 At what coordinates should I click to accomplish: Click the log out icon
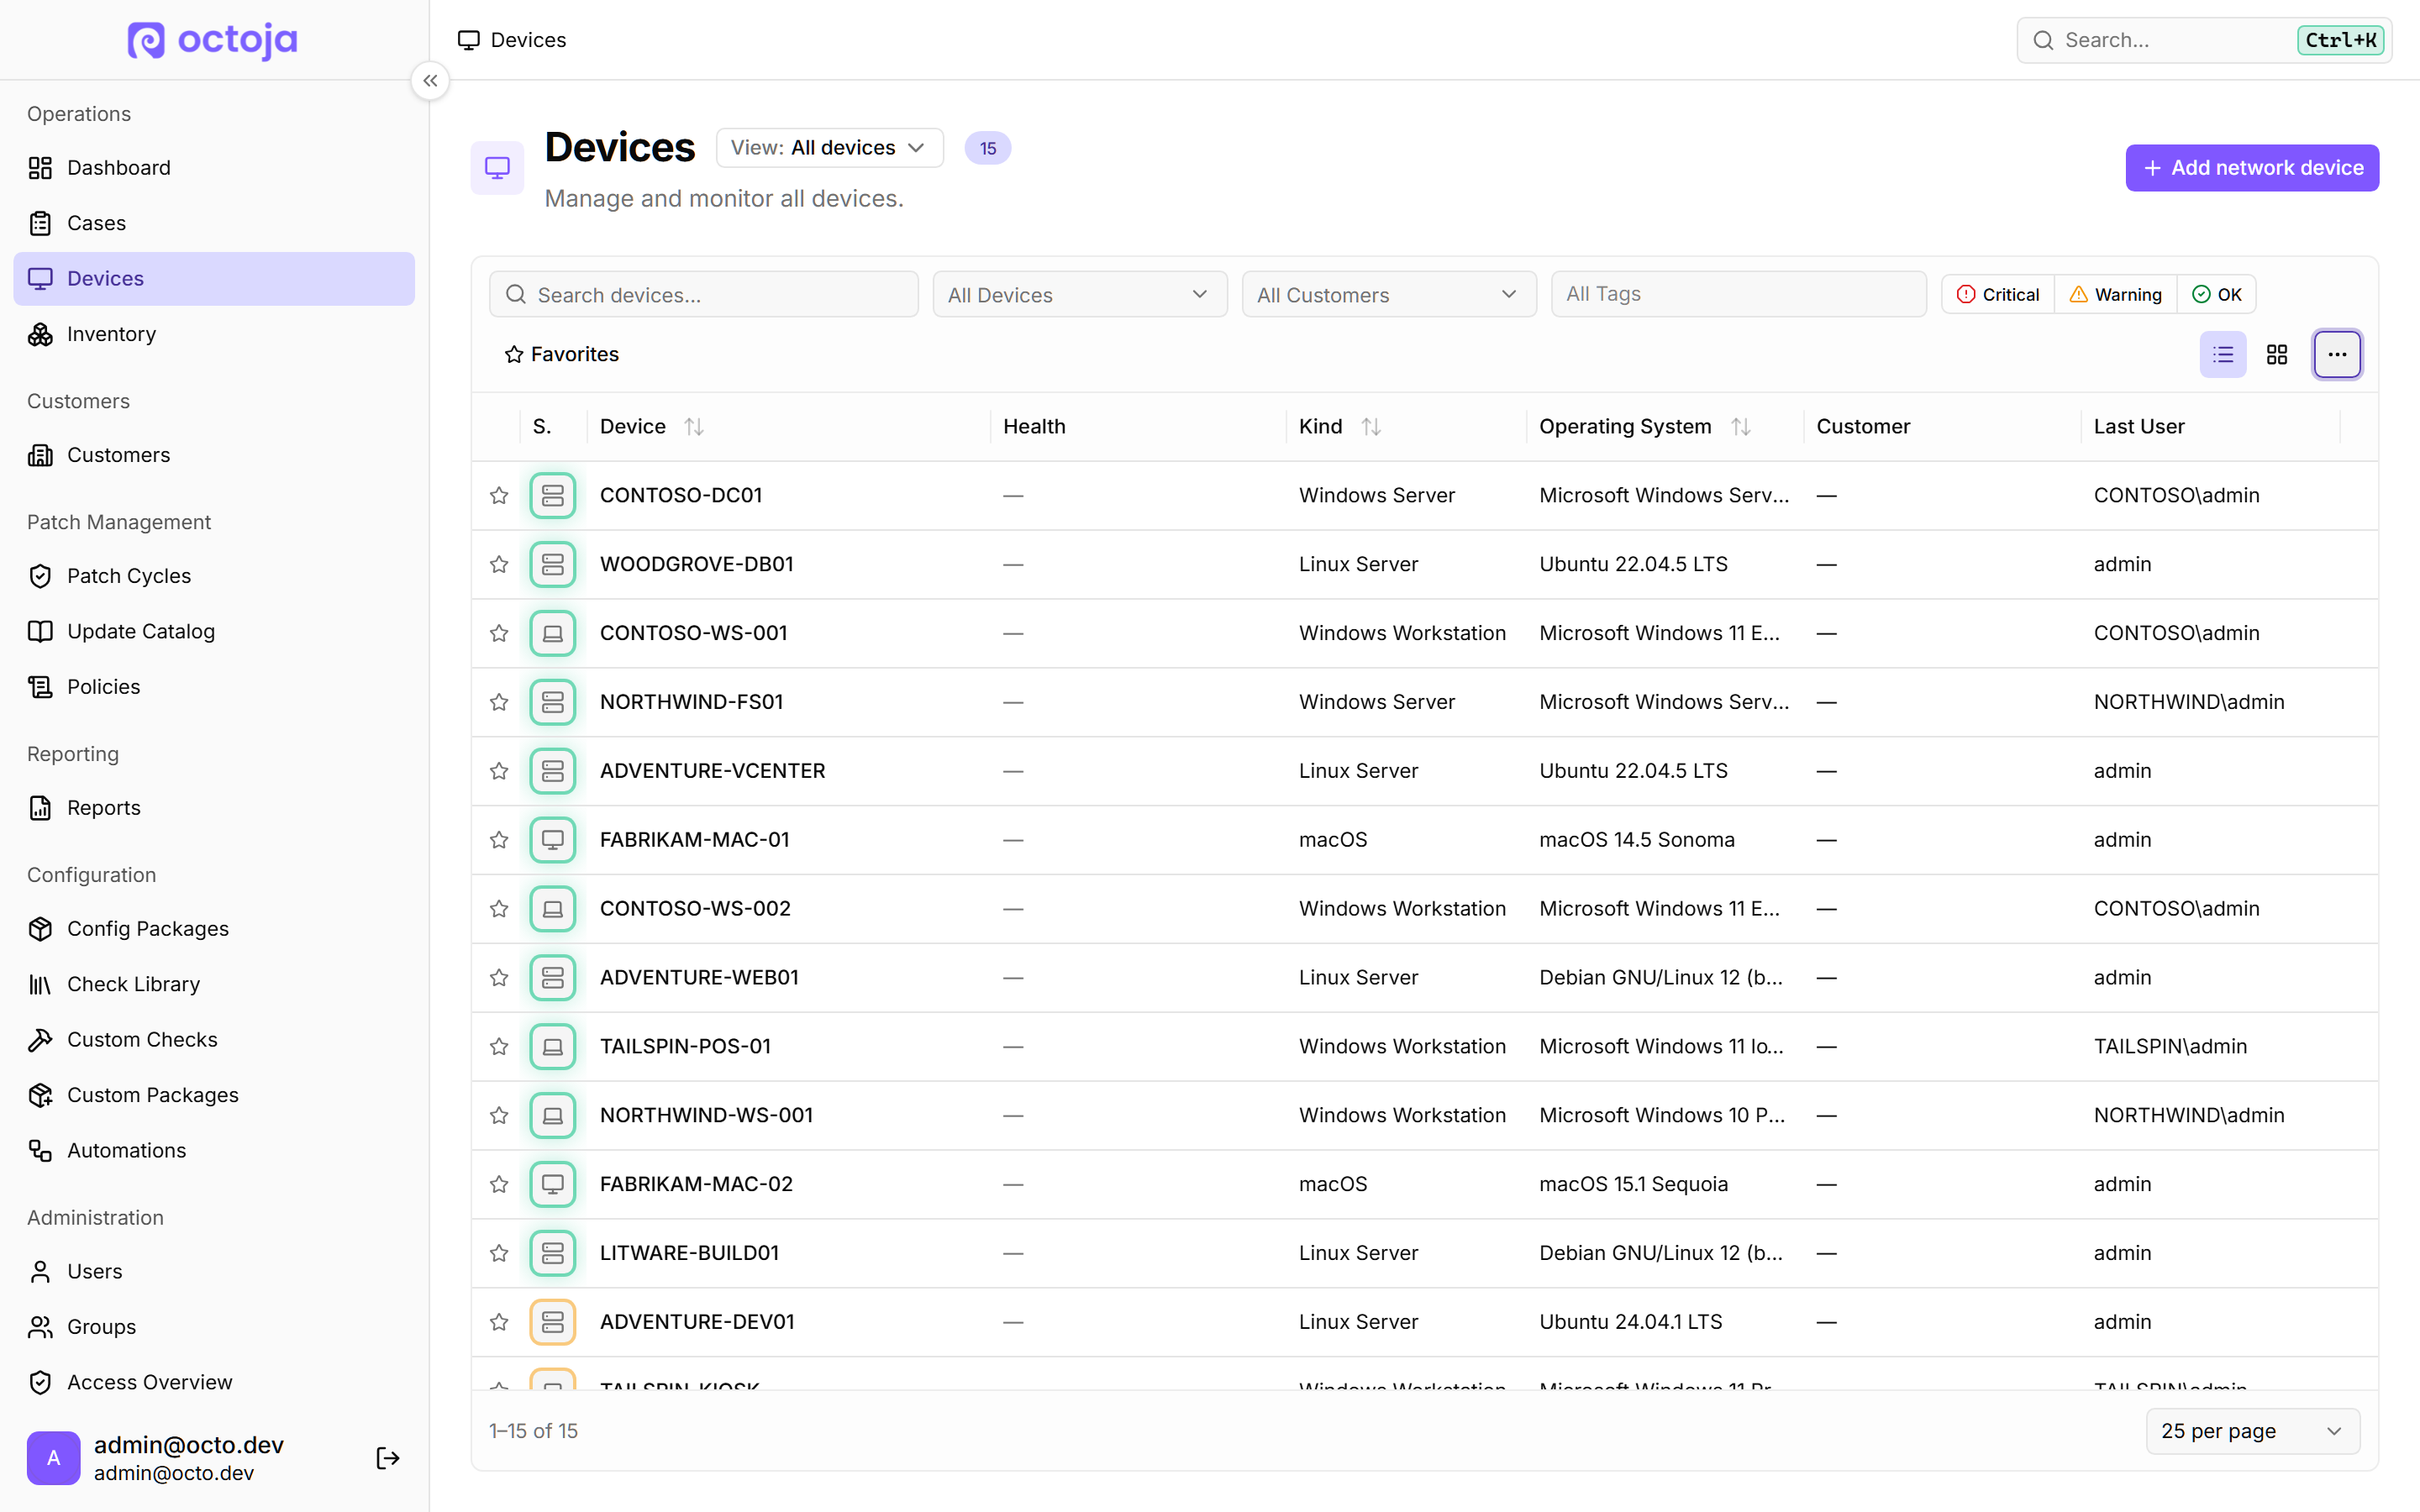388,1458
